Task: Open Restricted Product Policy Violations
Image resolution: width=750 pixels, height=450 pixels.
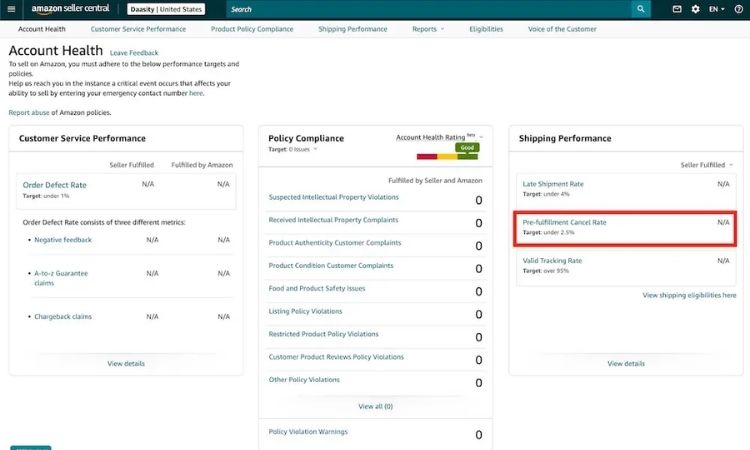Action: [x=323, y=334]
